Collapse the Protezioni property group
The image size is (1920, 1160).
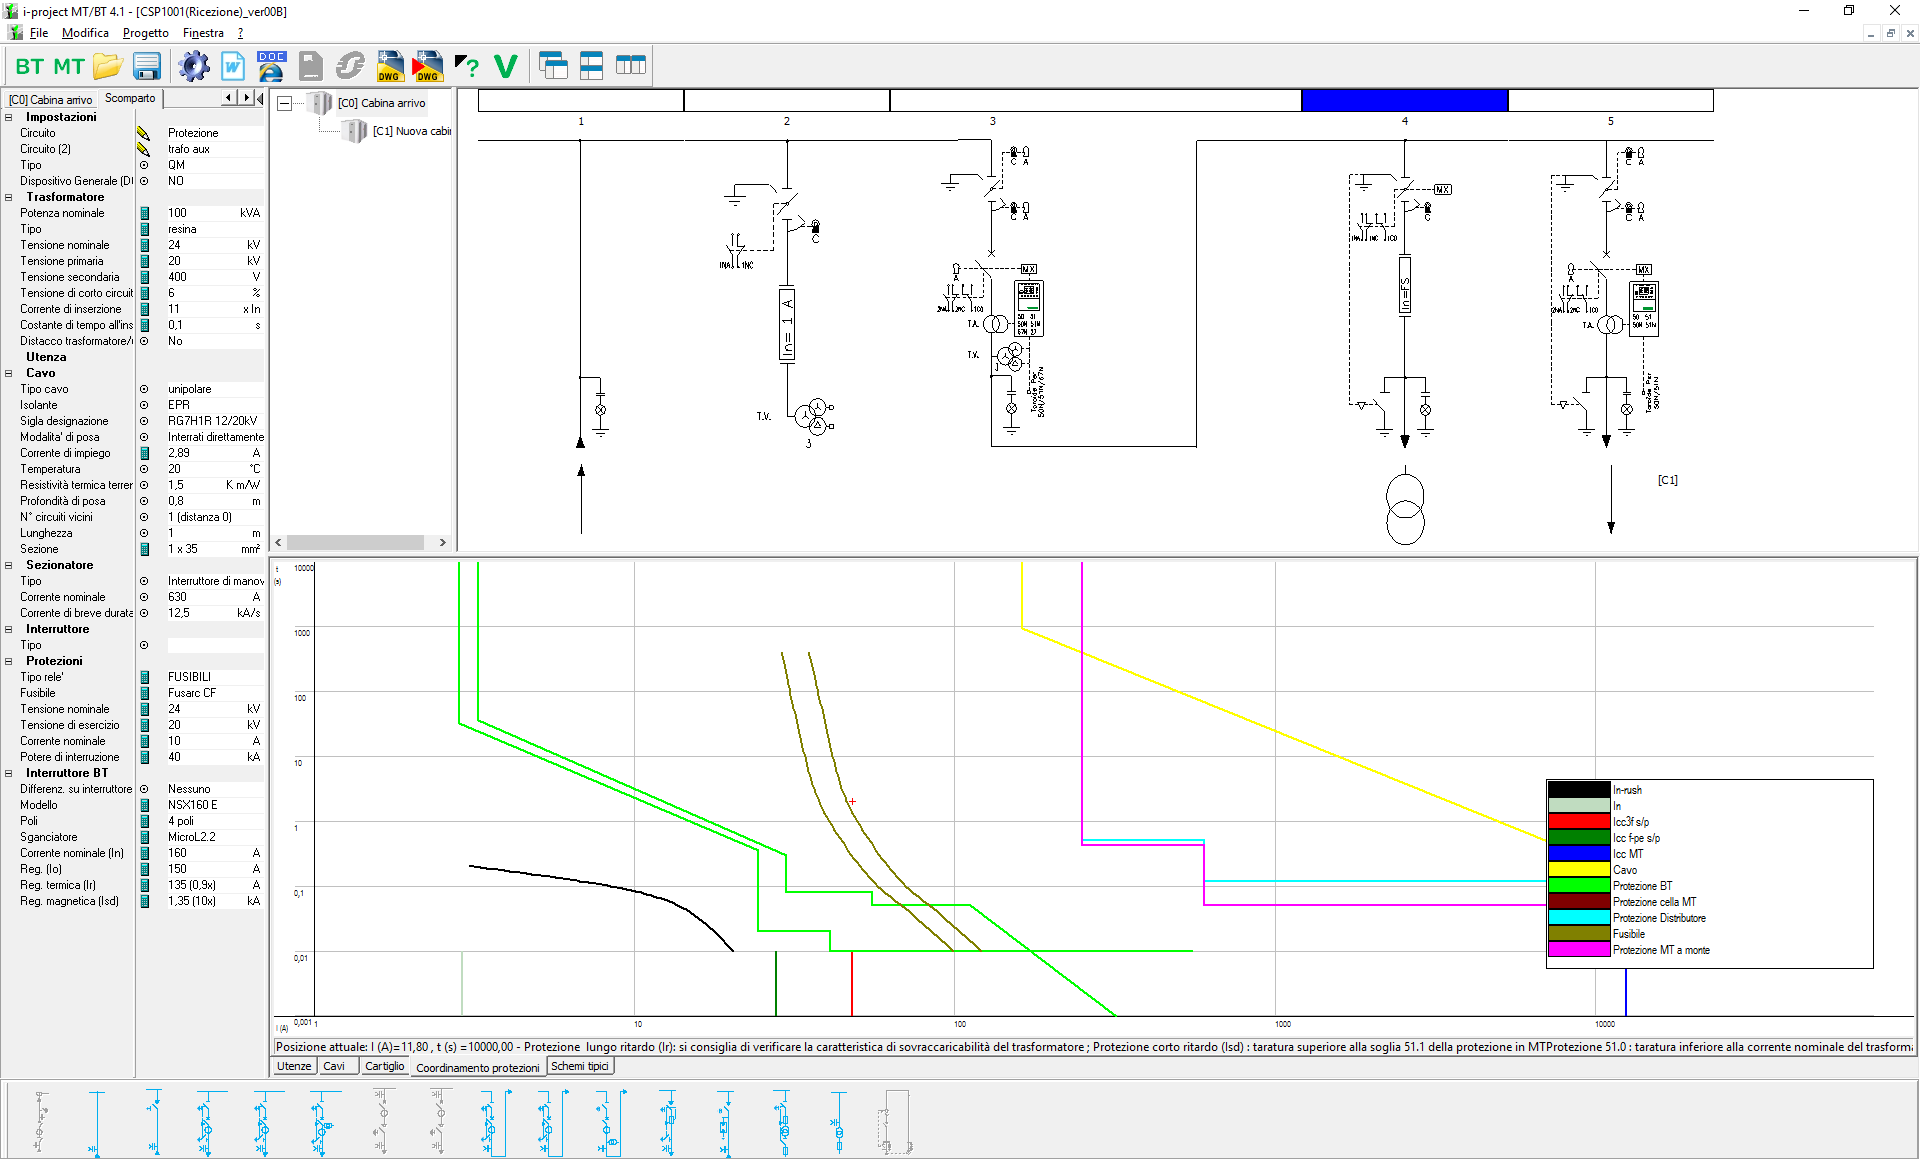(x=9, y=661)
